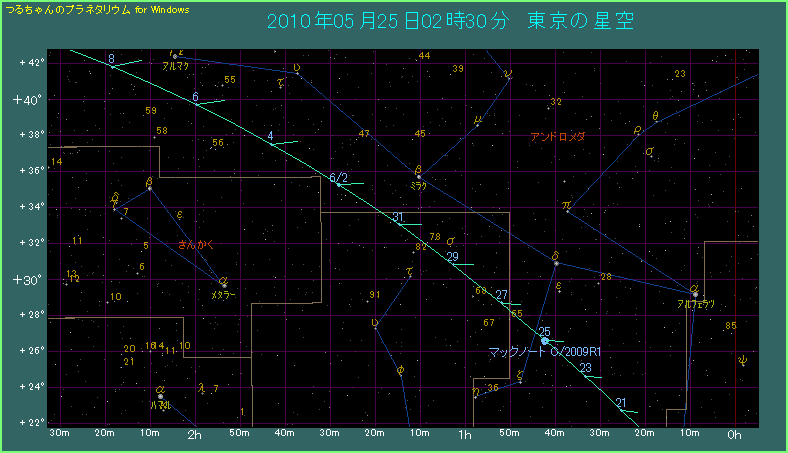Click the comet marker at date 25
The width and height of the screenshot is (788, 453).
[544, 341]
